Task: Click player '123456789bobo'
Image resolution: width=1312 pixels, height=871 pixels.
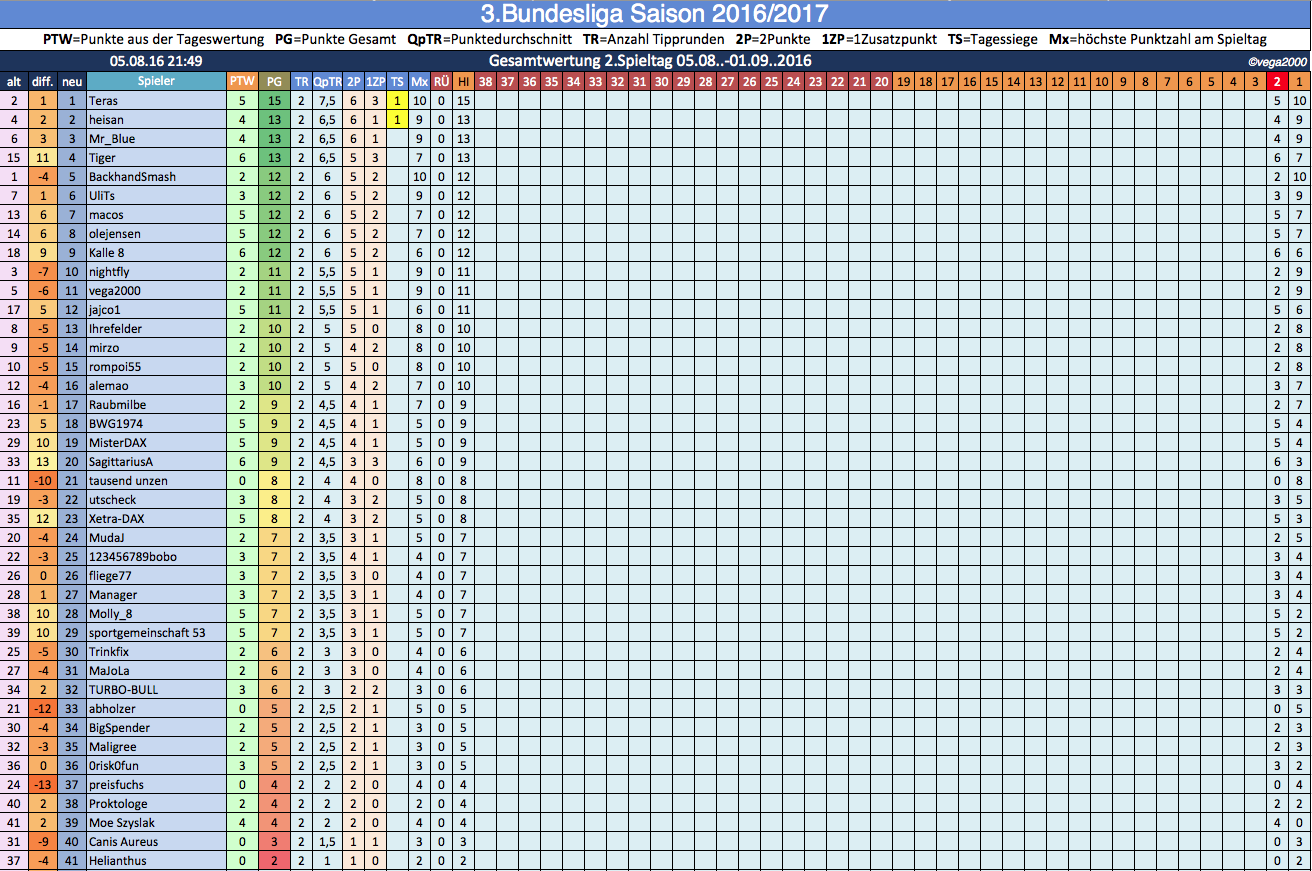Action: [x=155, y=557]
